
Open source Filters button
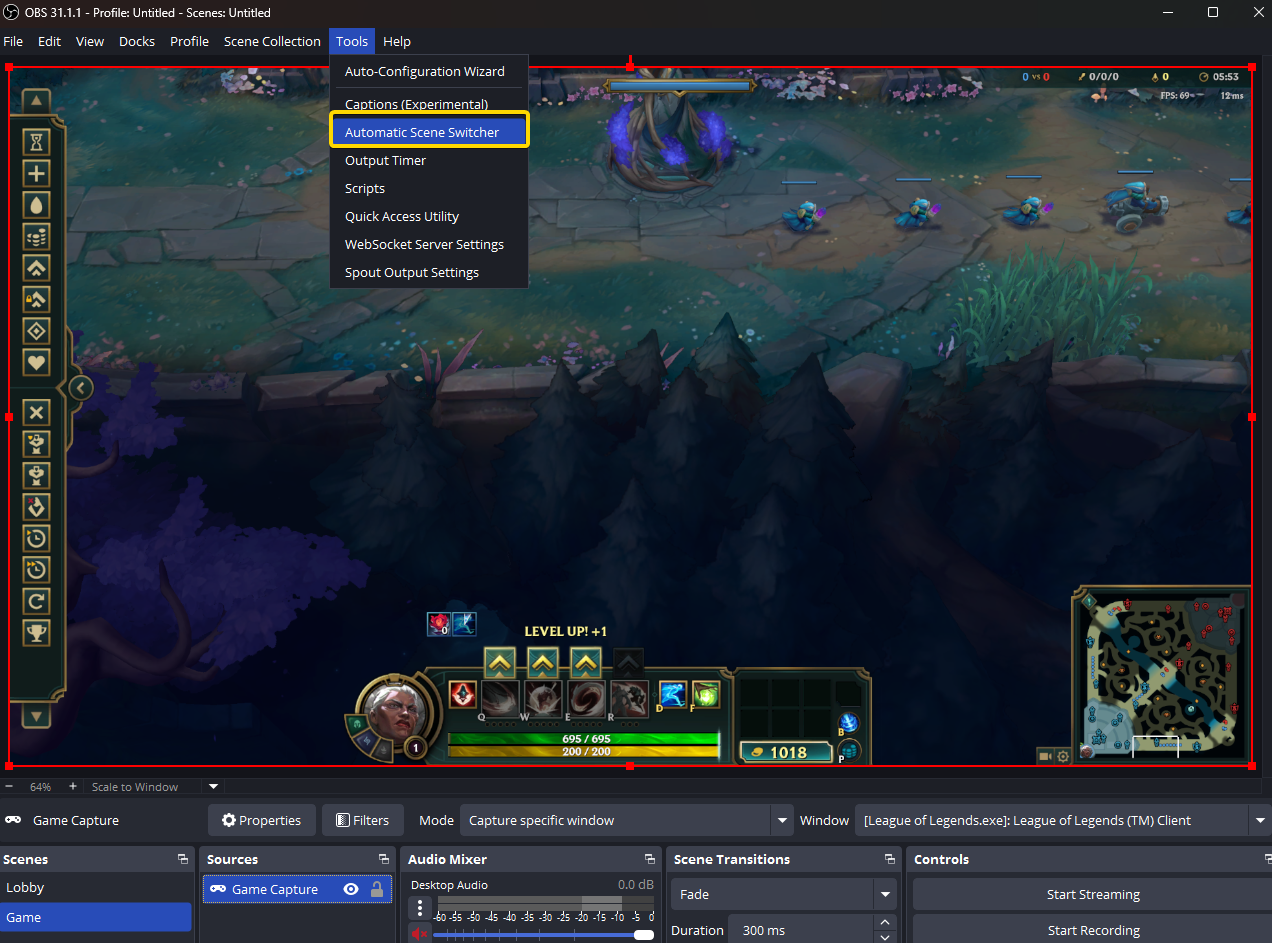coord(362,820)
